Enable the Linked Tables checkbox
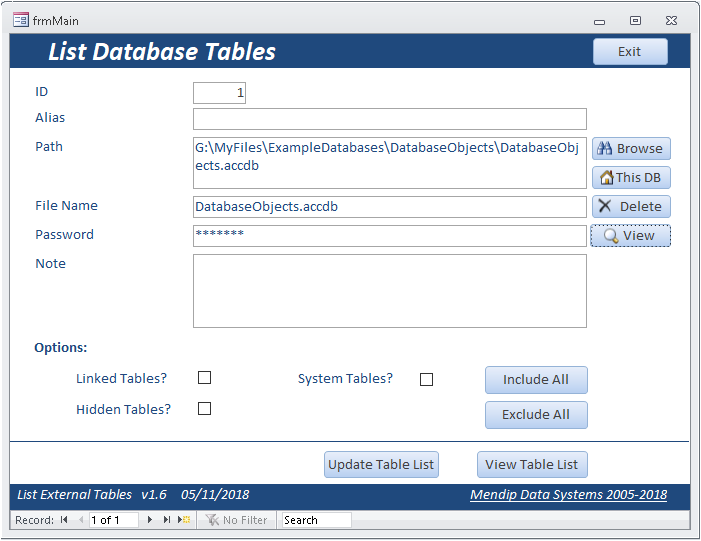The width and height of the screenshot is (701, 541). coord(204,378)
